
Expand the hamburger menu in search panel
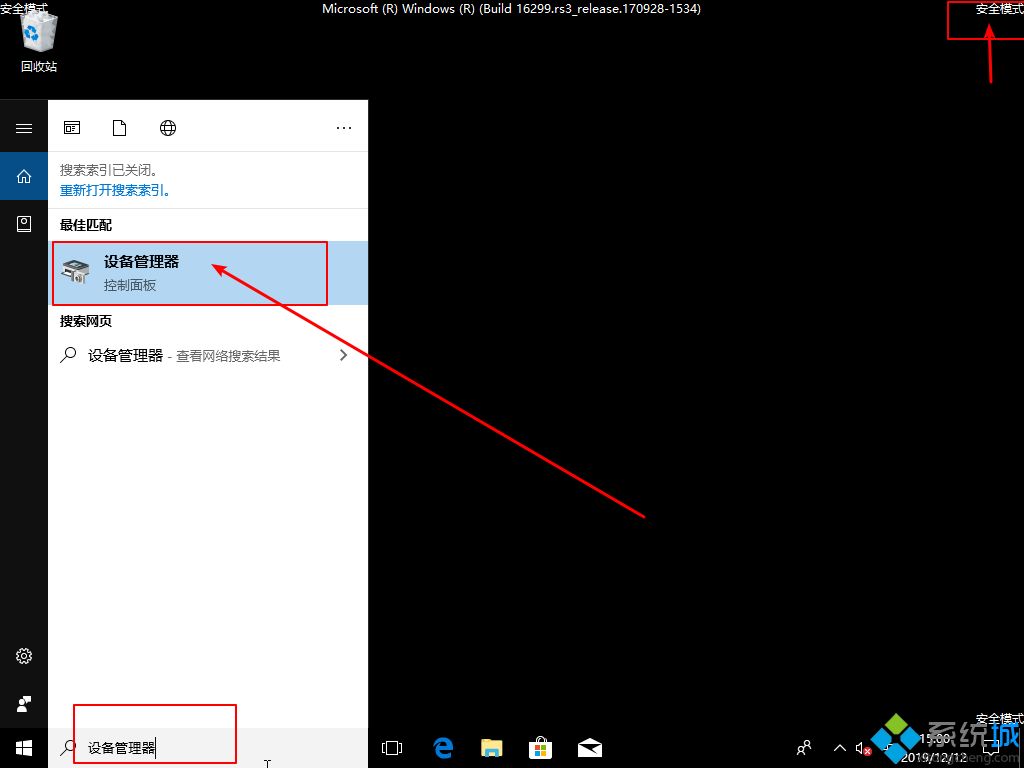point(24,128)
